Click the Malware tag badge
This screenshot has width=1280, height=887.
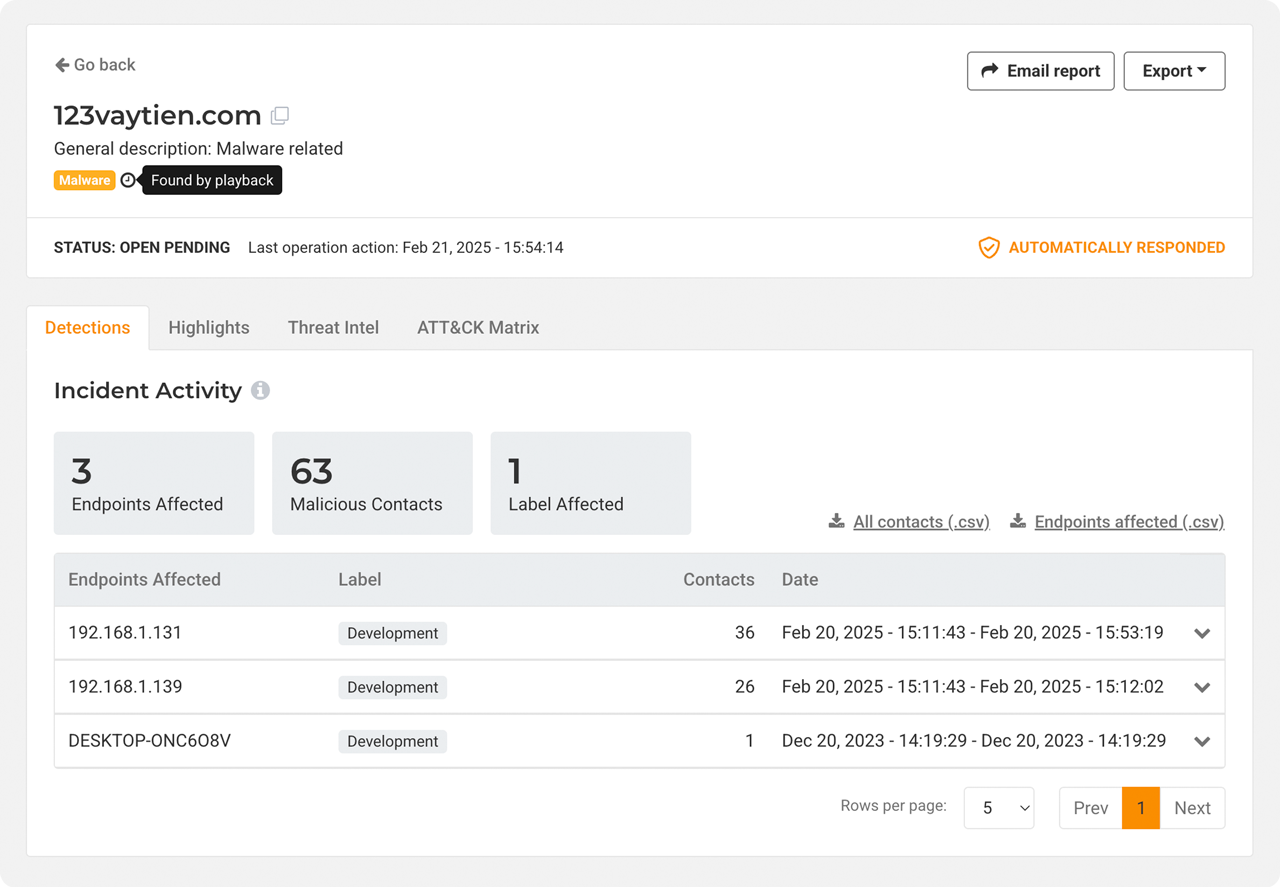pyautogui.click(x=84, y=181)
